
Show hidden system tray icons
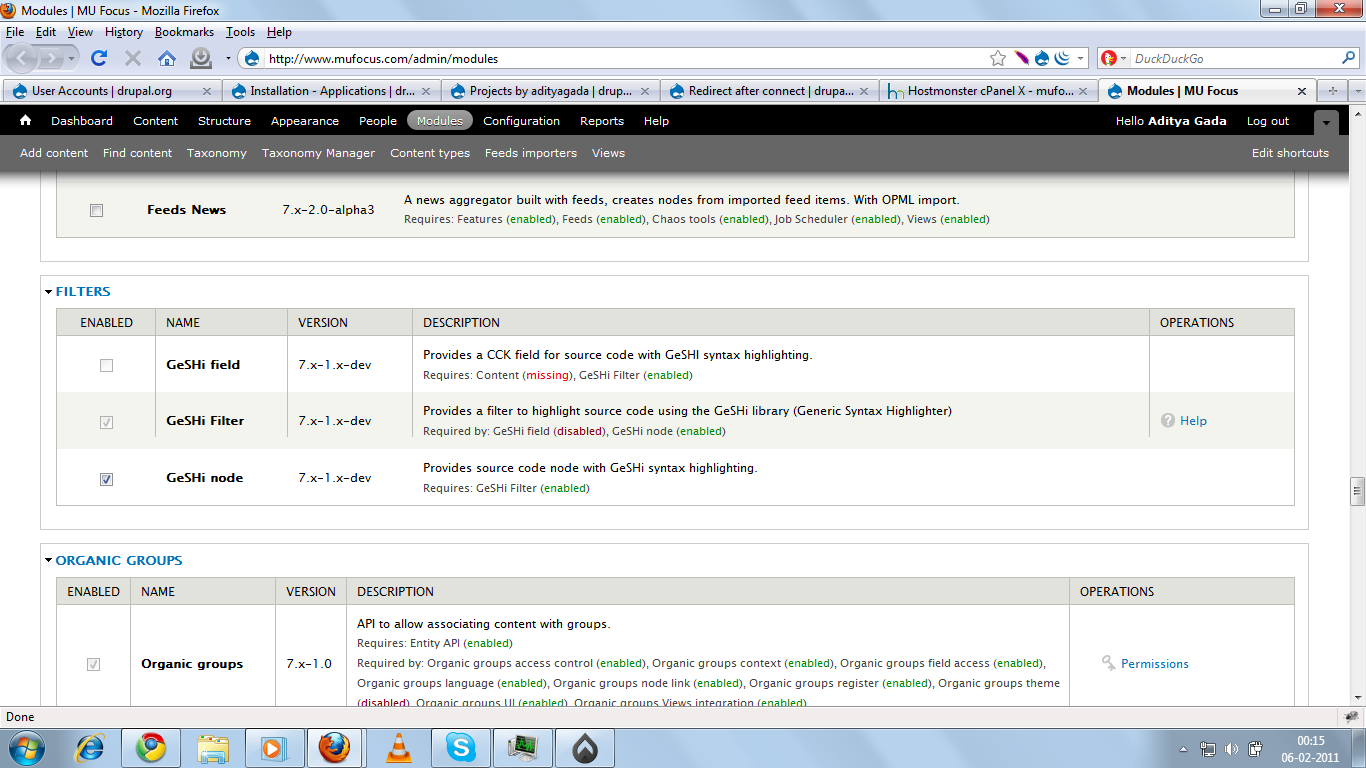tap(1185, 749)
